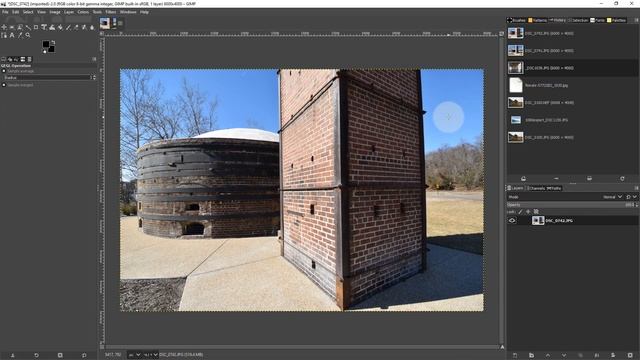Switch to the Brushes tab
The image size is (640, 360).
click(x=516, y=20)
